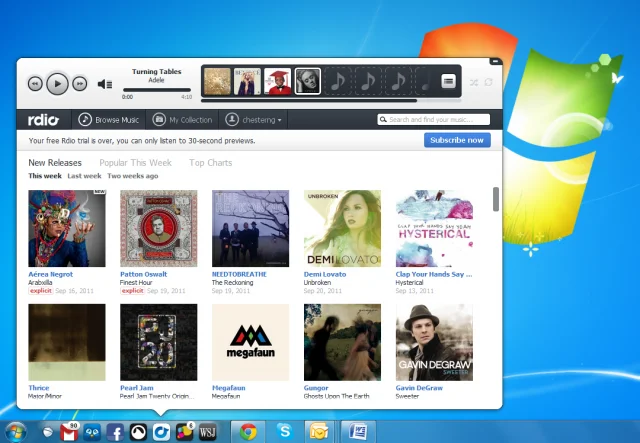Open the Hysterical album cover
The image size is (640, 443).
click(434, 228)
